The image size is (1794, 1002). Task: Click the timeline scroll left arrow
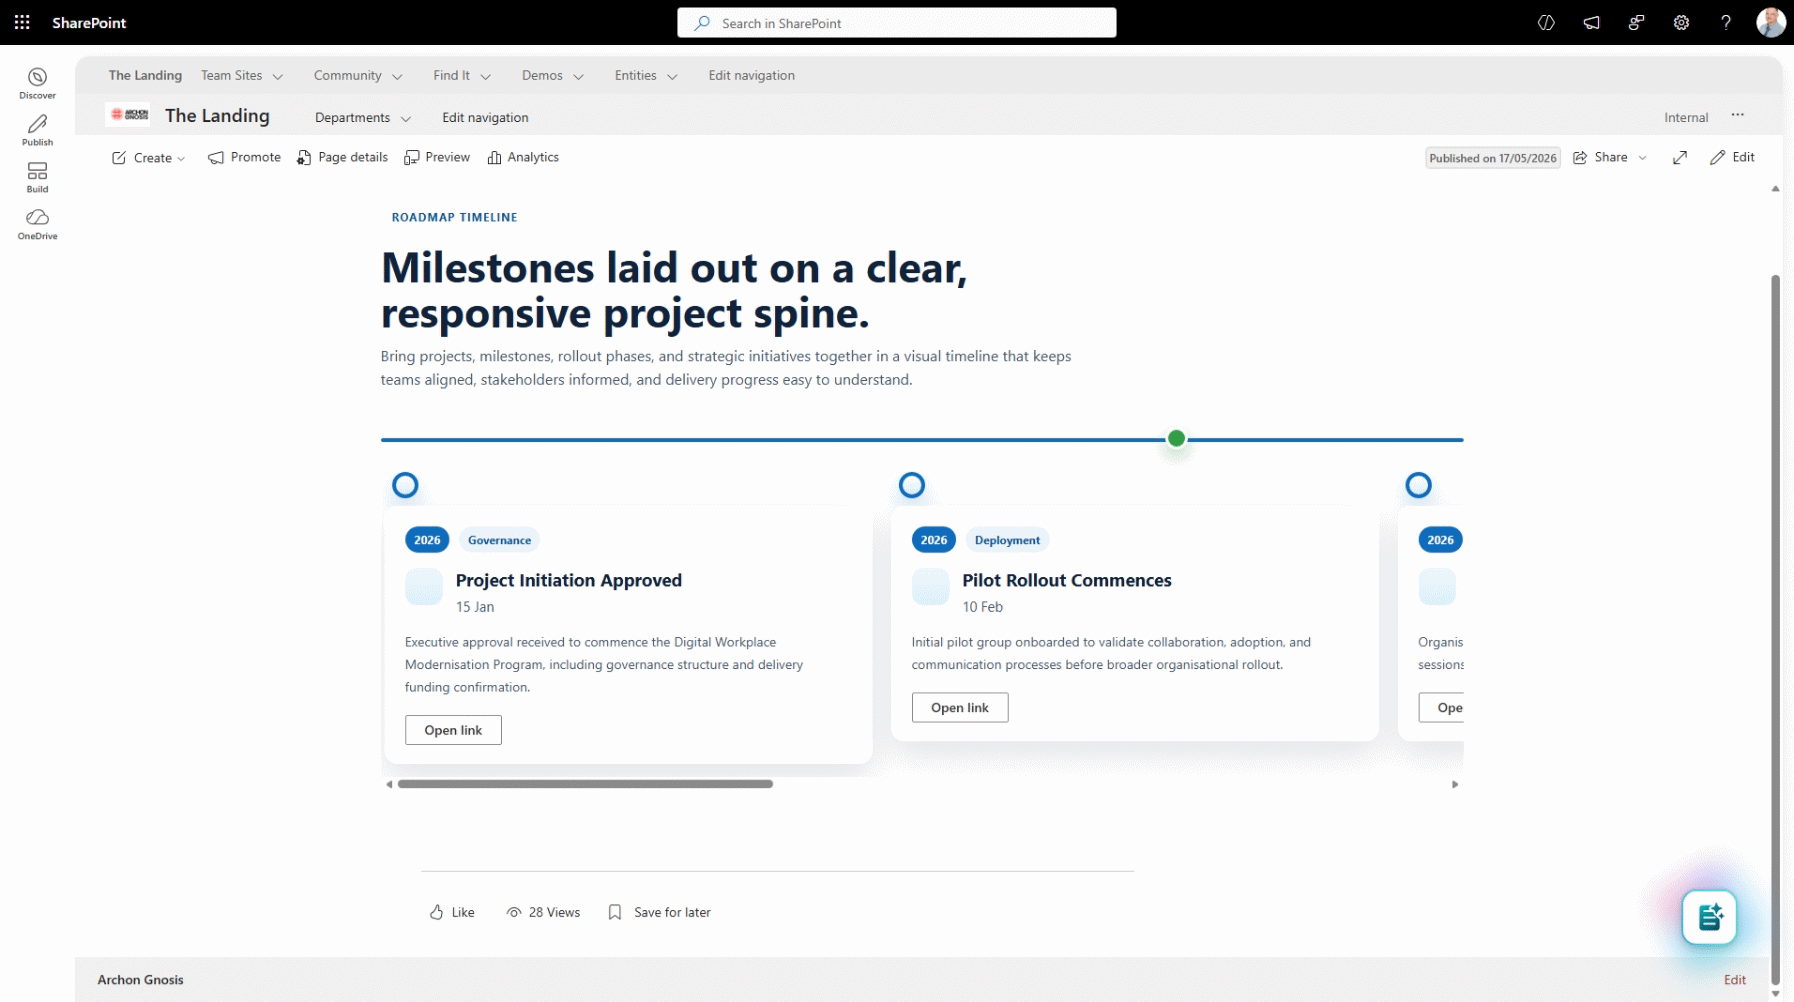[x=389, y=785]
